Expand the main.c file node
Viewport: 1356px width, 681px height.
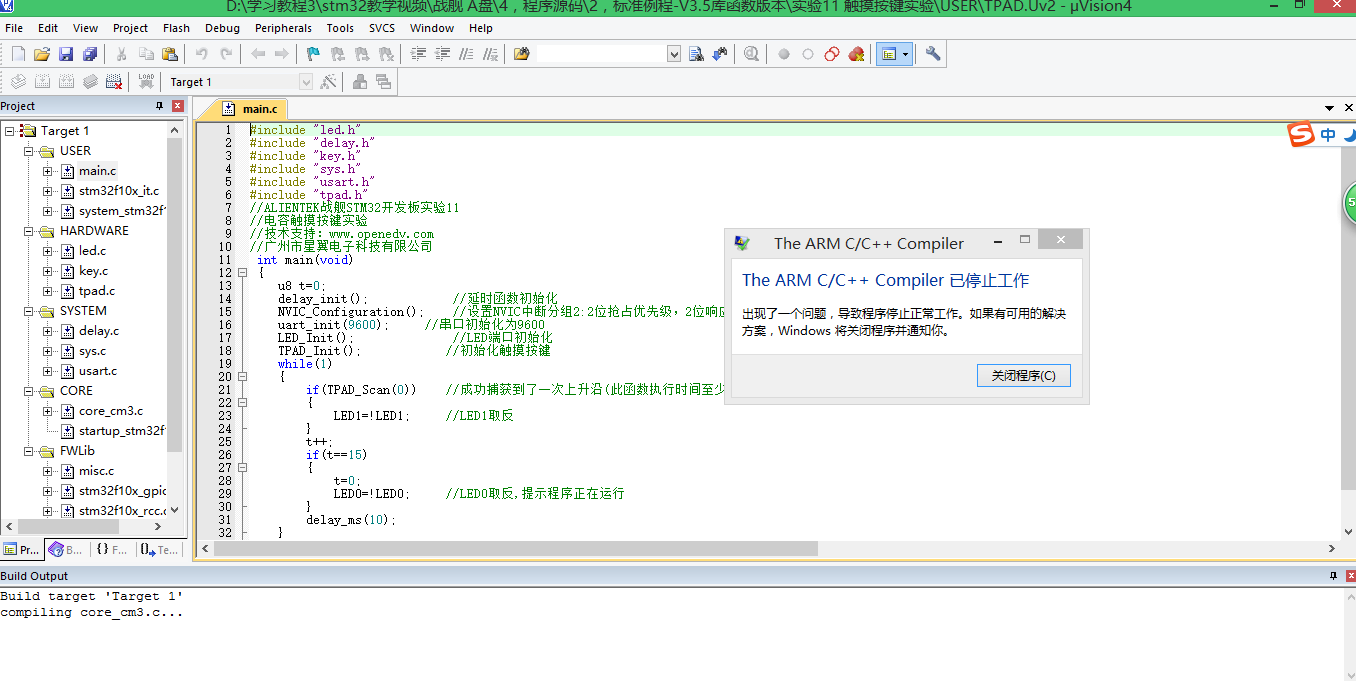click(48, 171)
